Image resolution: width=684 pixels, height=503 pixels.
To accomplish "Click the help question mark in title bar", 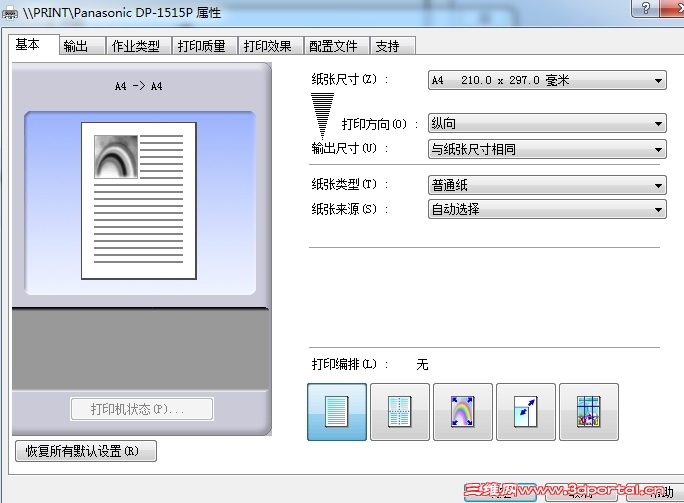I will point(646,8).
